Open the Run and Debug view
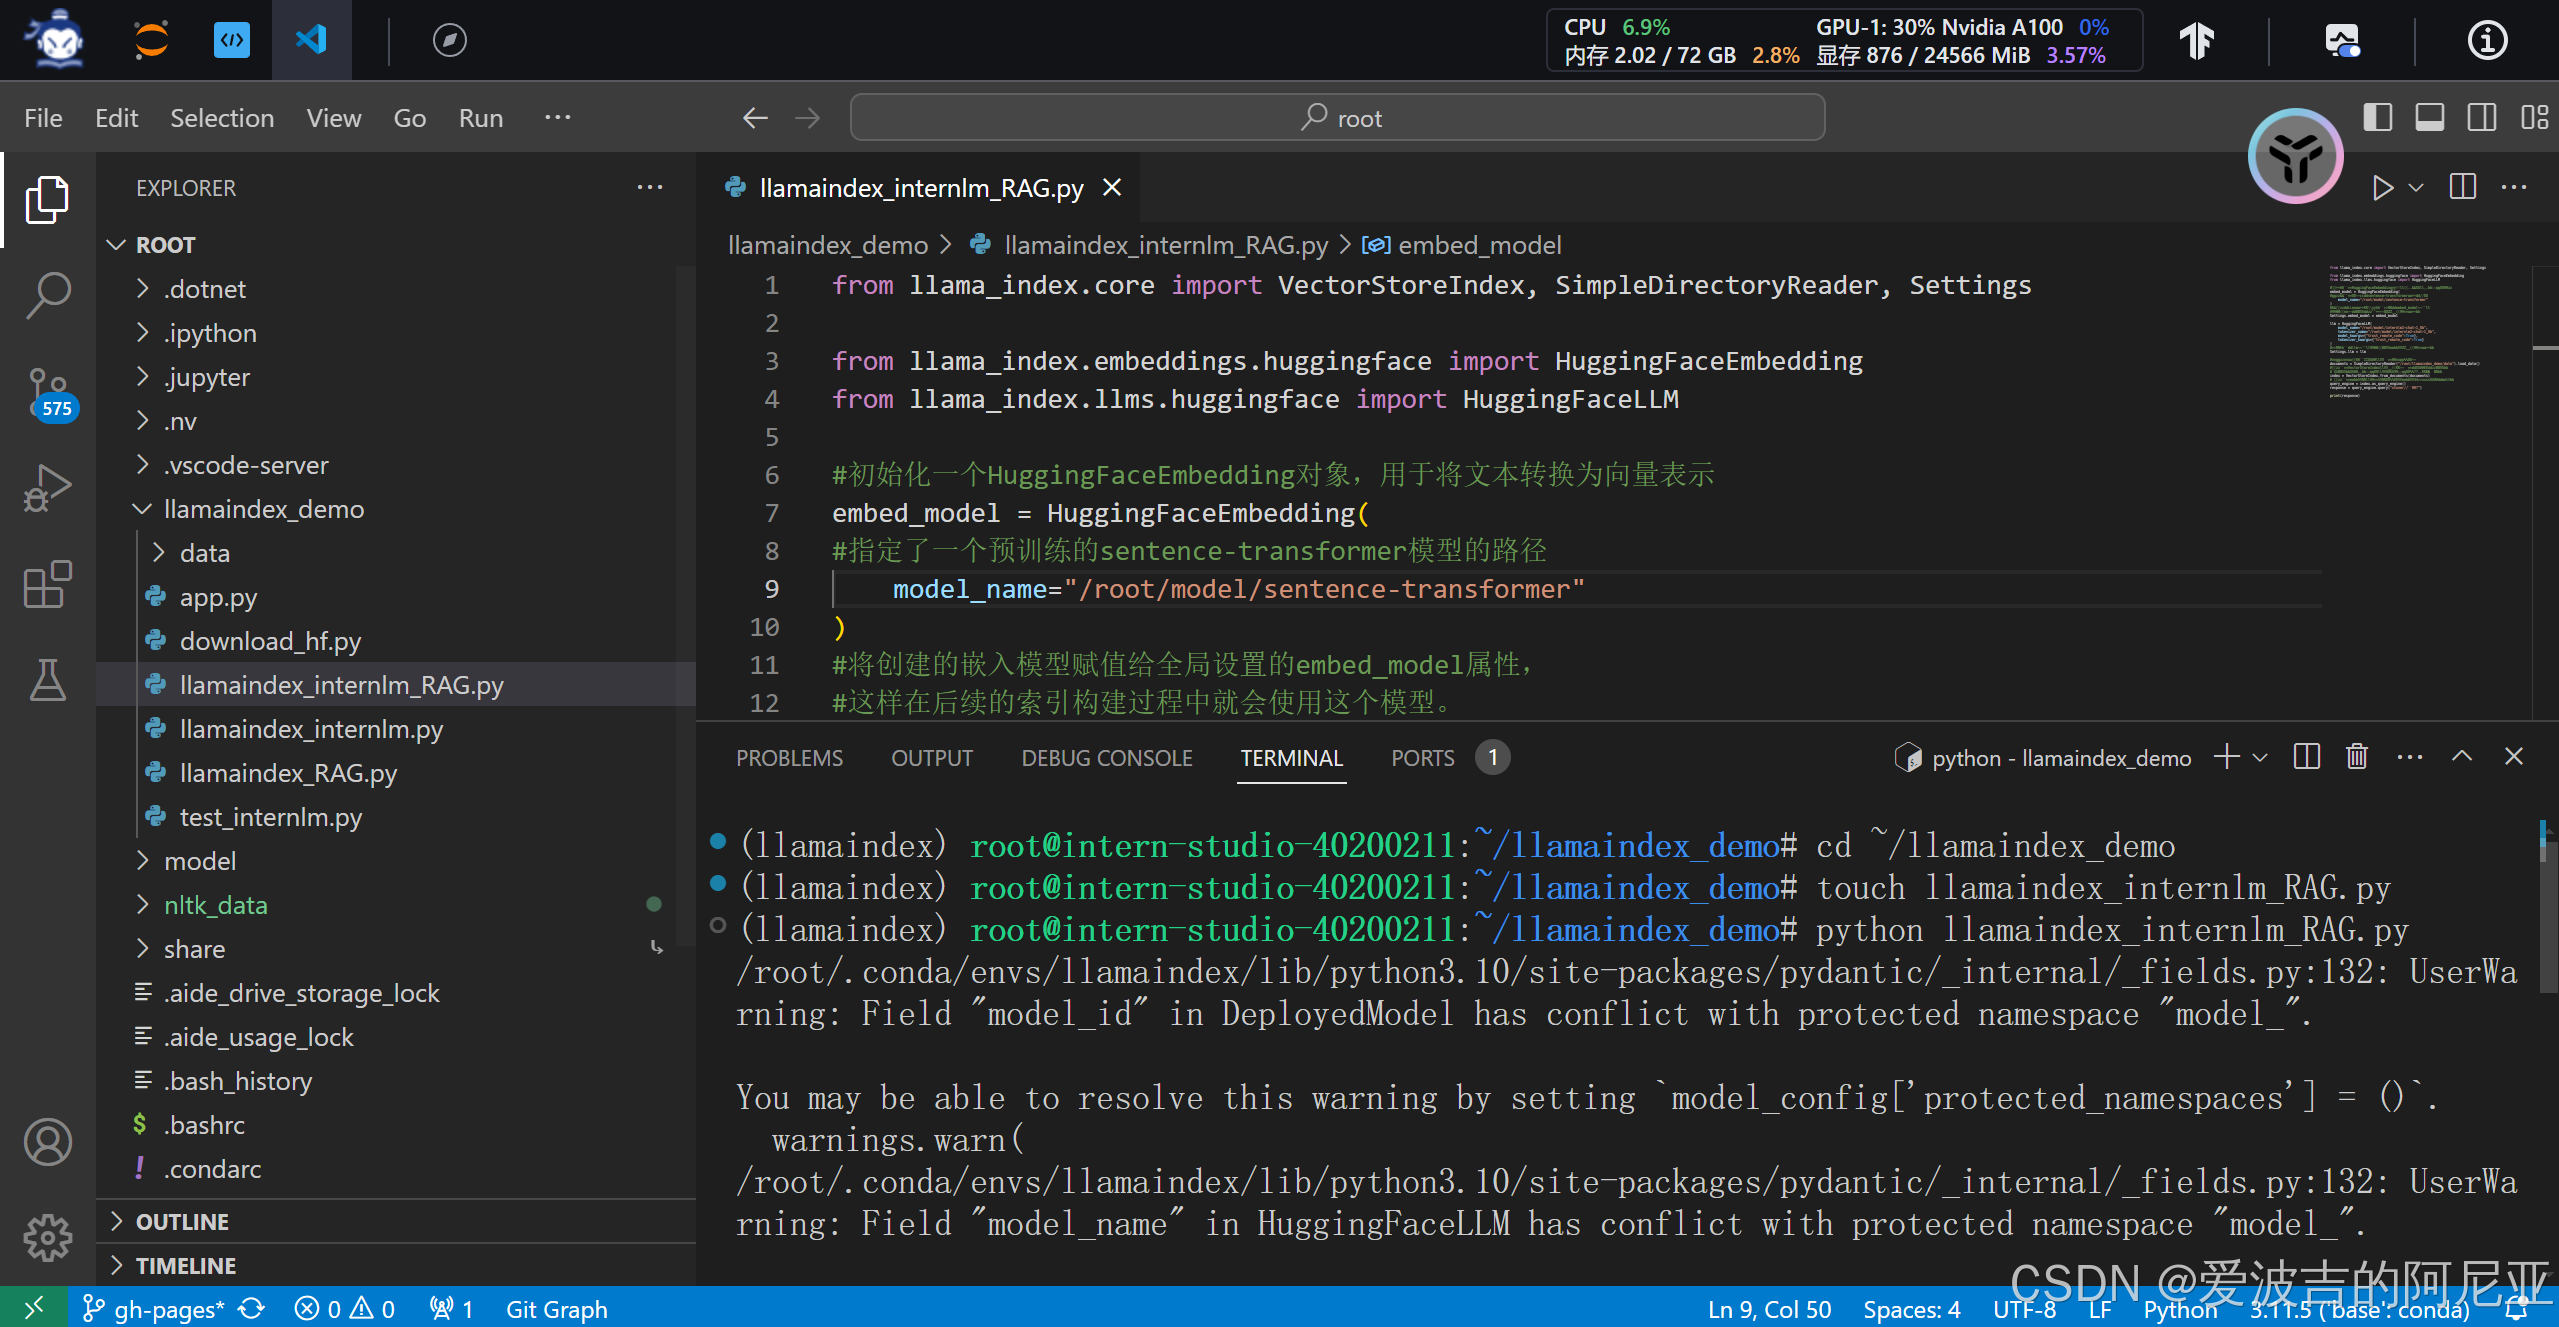2559x1327 pixels. pyautogui.click(x=47, y=488)
